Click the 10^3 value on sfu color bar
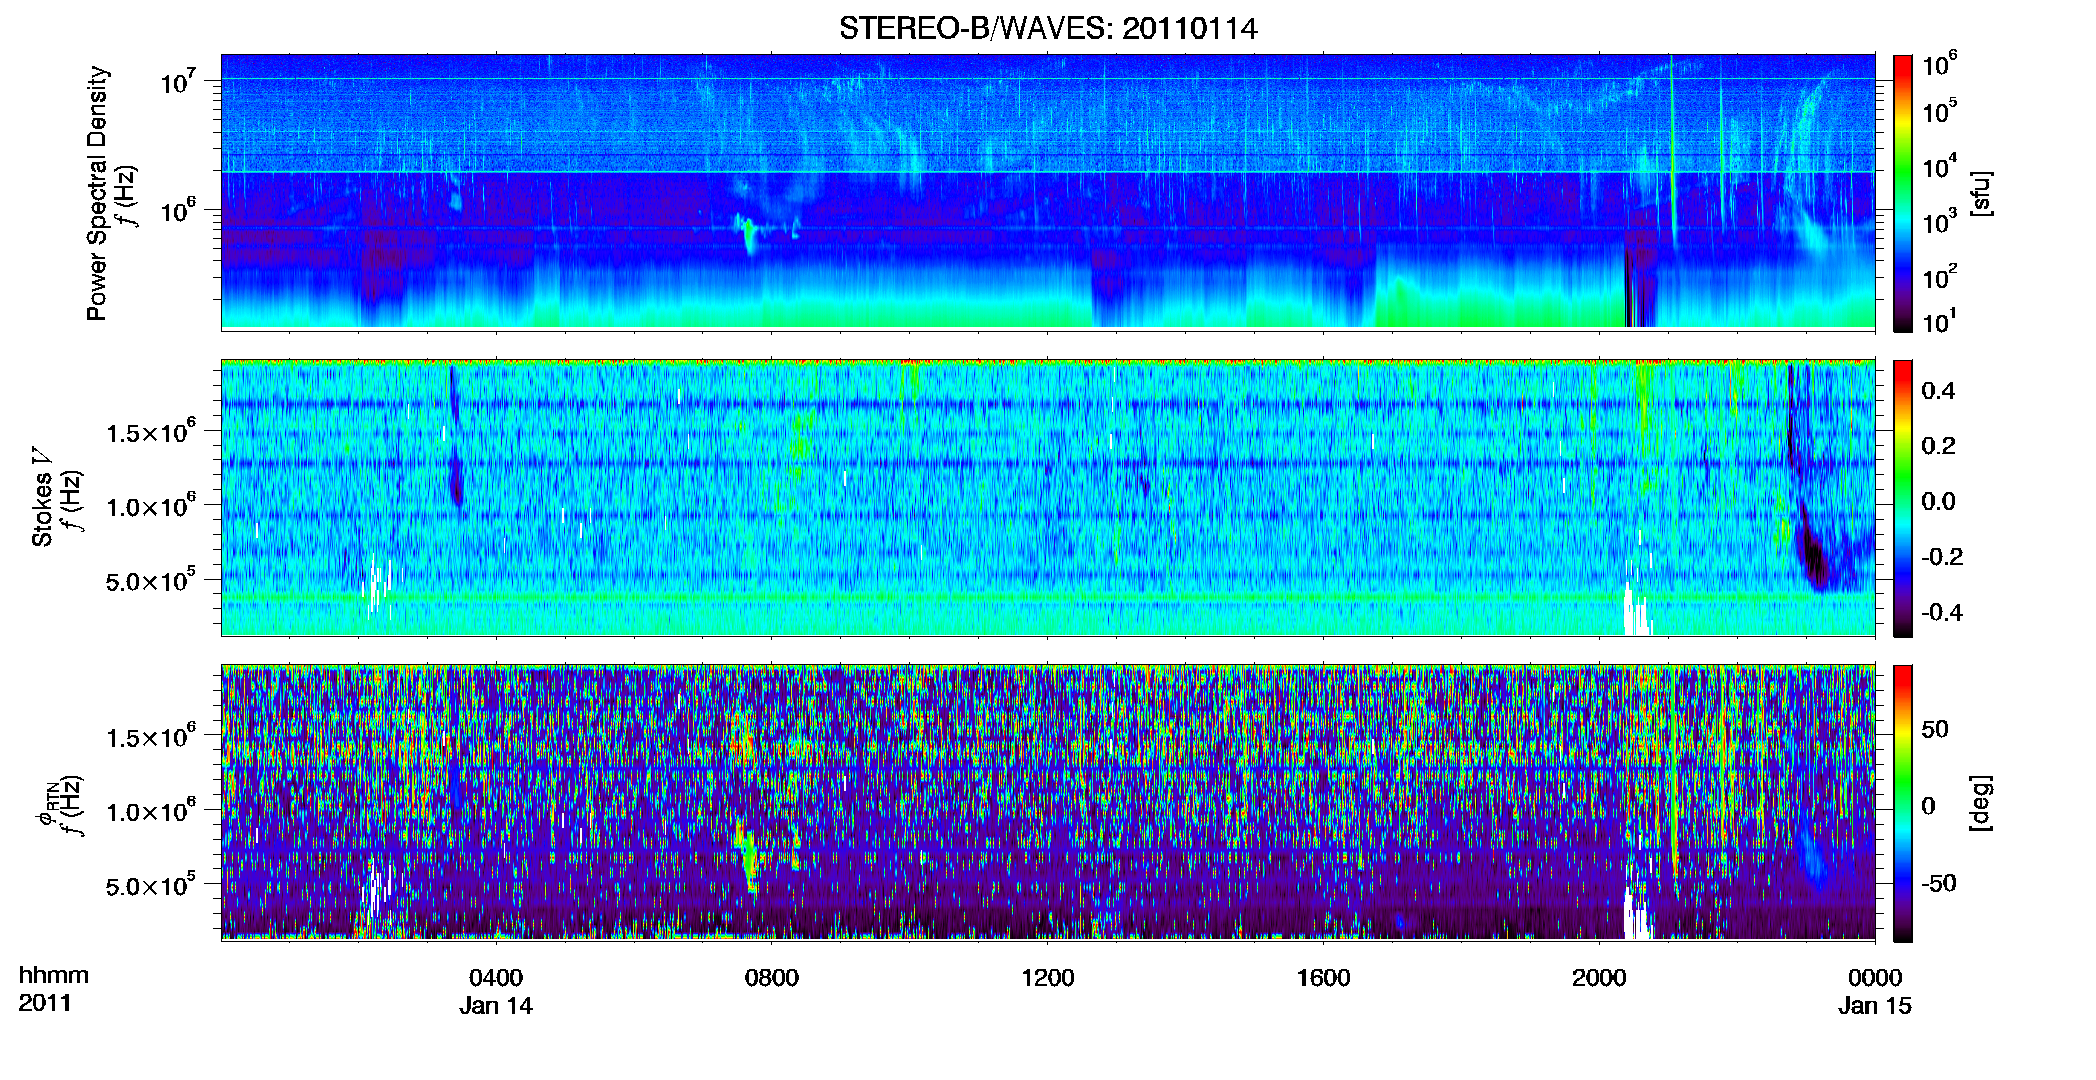Viewport: 2096px width, 1080px height. 1940,221
